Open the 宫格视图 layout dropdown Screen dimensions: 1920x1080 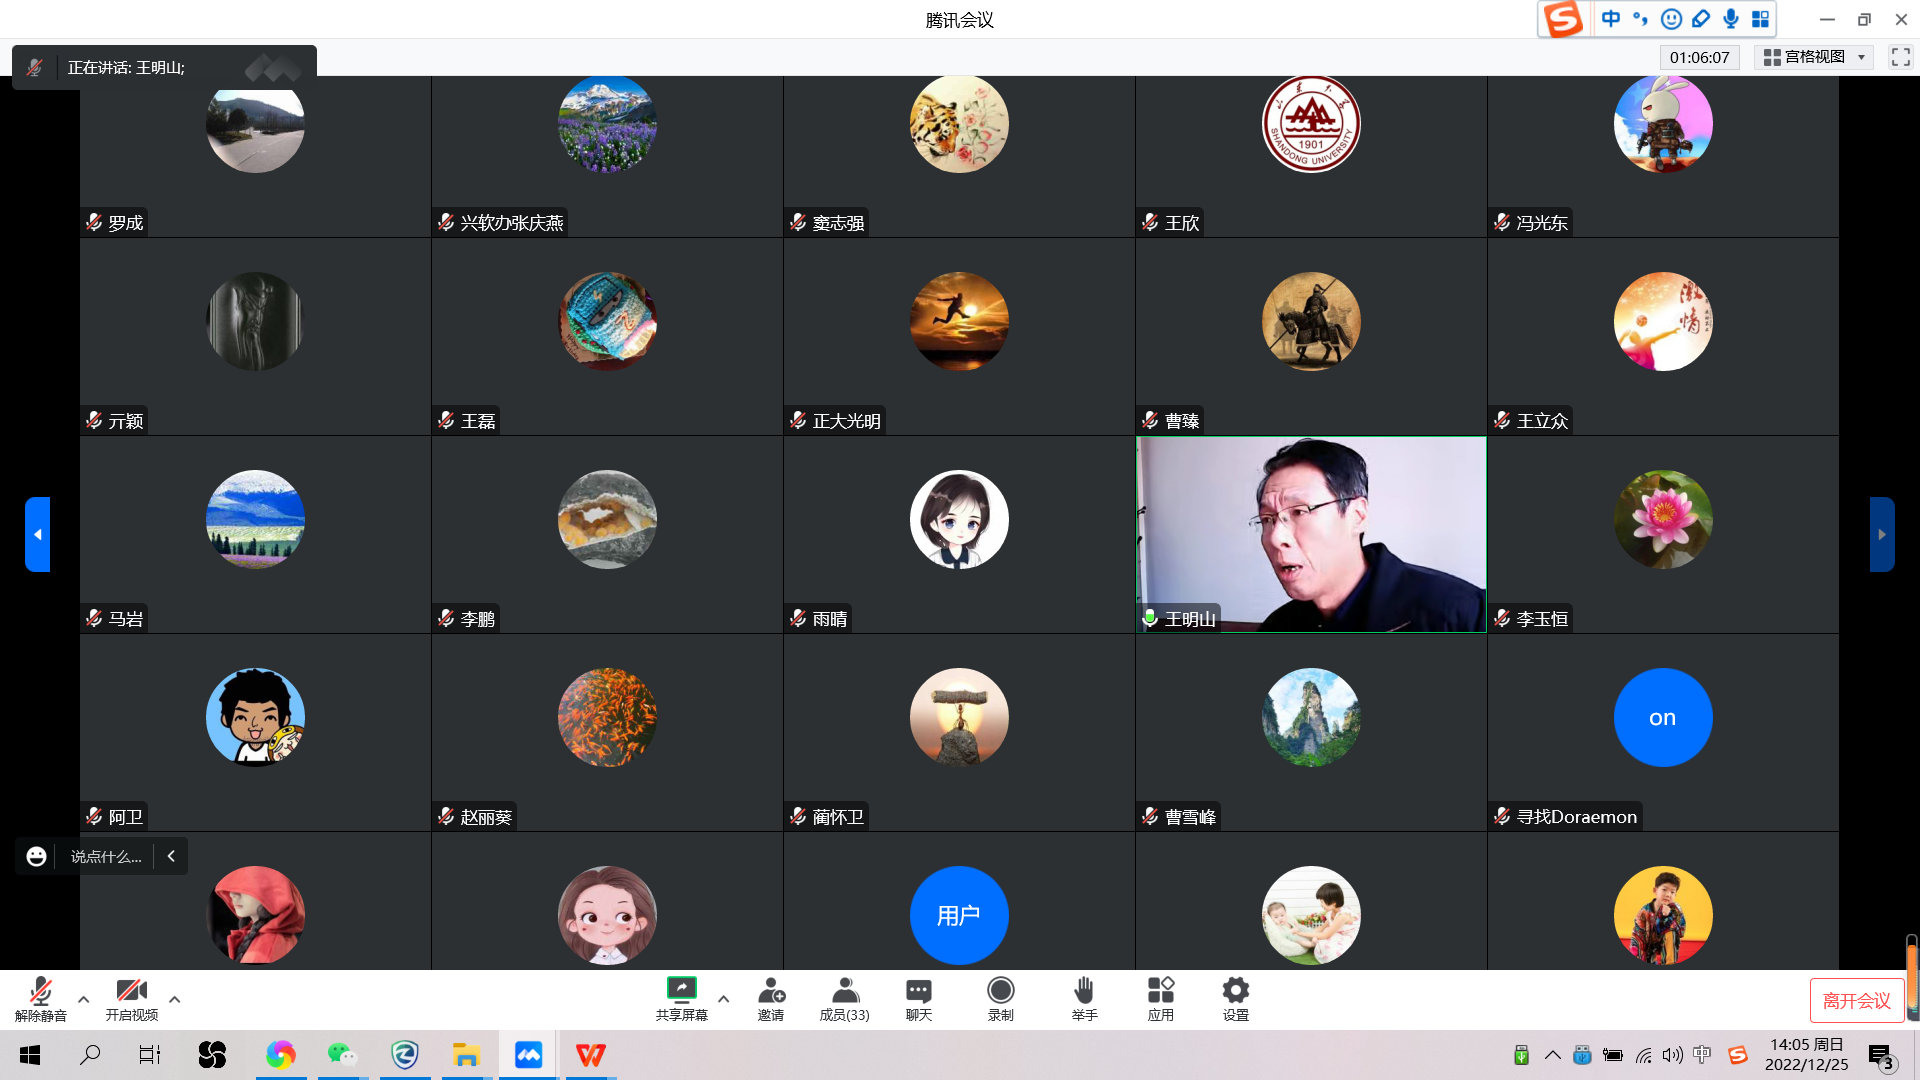(1815, 57)
